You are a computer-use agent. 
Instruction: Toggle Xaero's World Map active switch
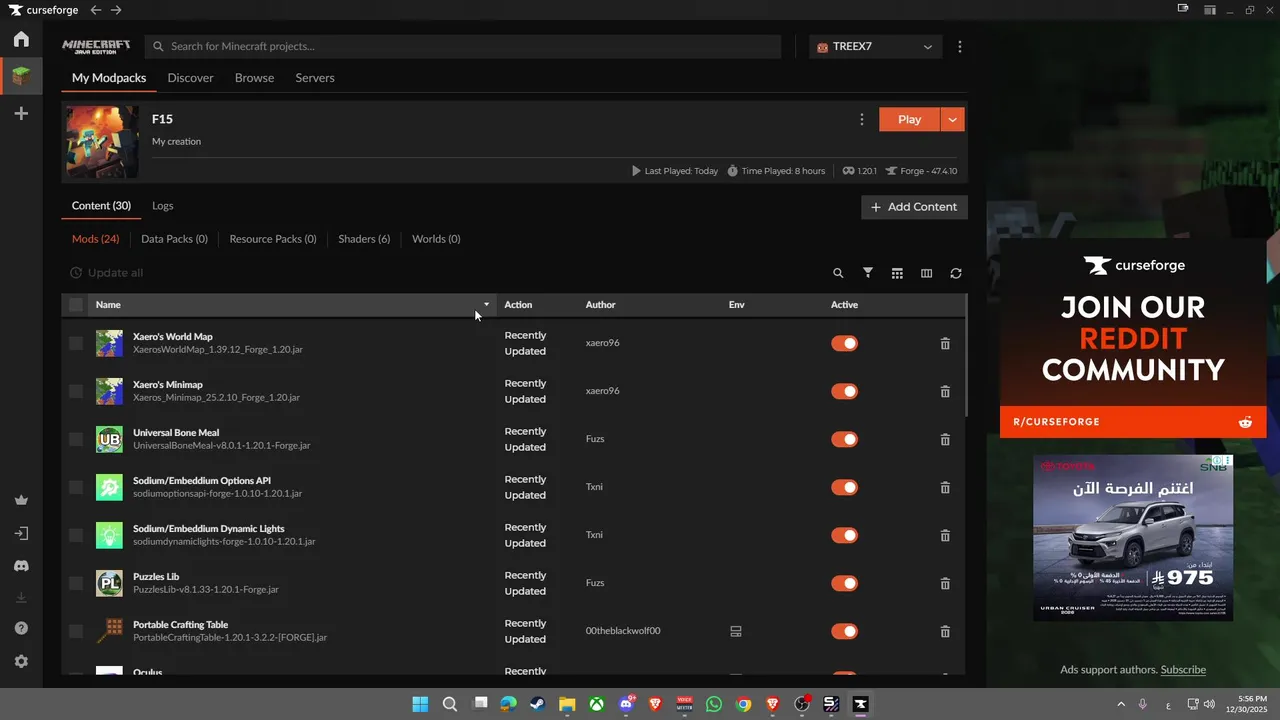point(845,343)
